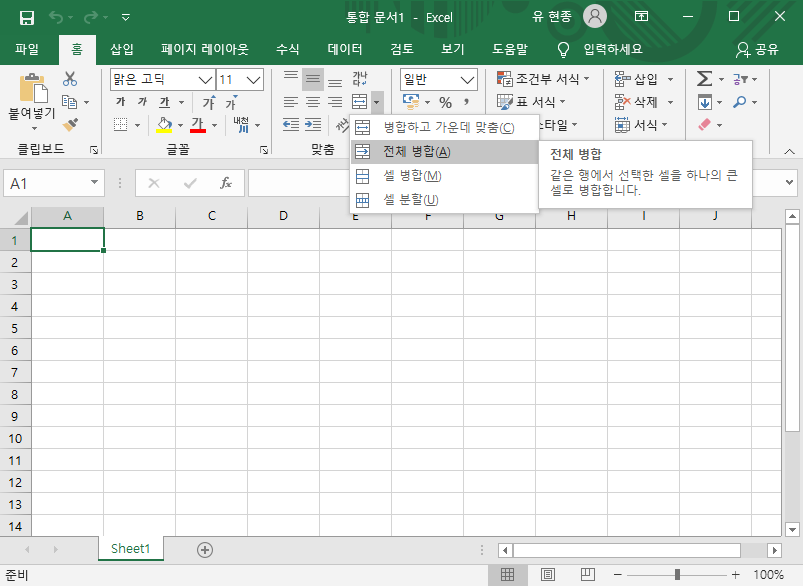Screen dimensions: 803x586
Task: Apply red font color 가
Action: point(198,124)
